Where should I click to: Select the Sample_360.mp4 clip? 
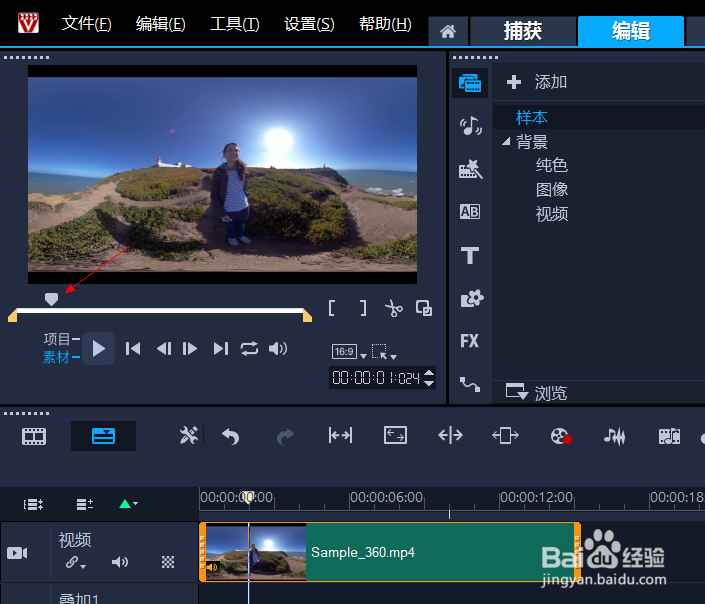(389, 552)
